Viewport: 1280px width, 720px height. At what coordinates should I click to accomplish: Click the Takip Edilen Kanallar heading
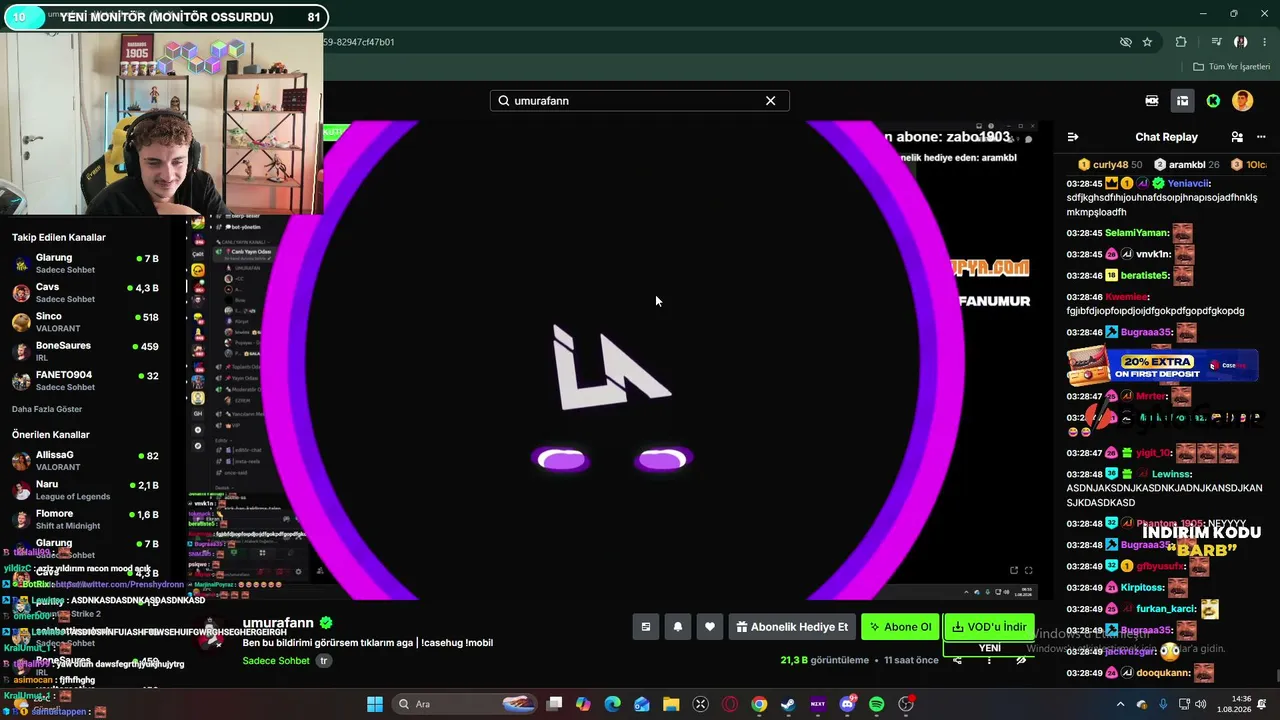pyautogui.click(x=59, y=238)
